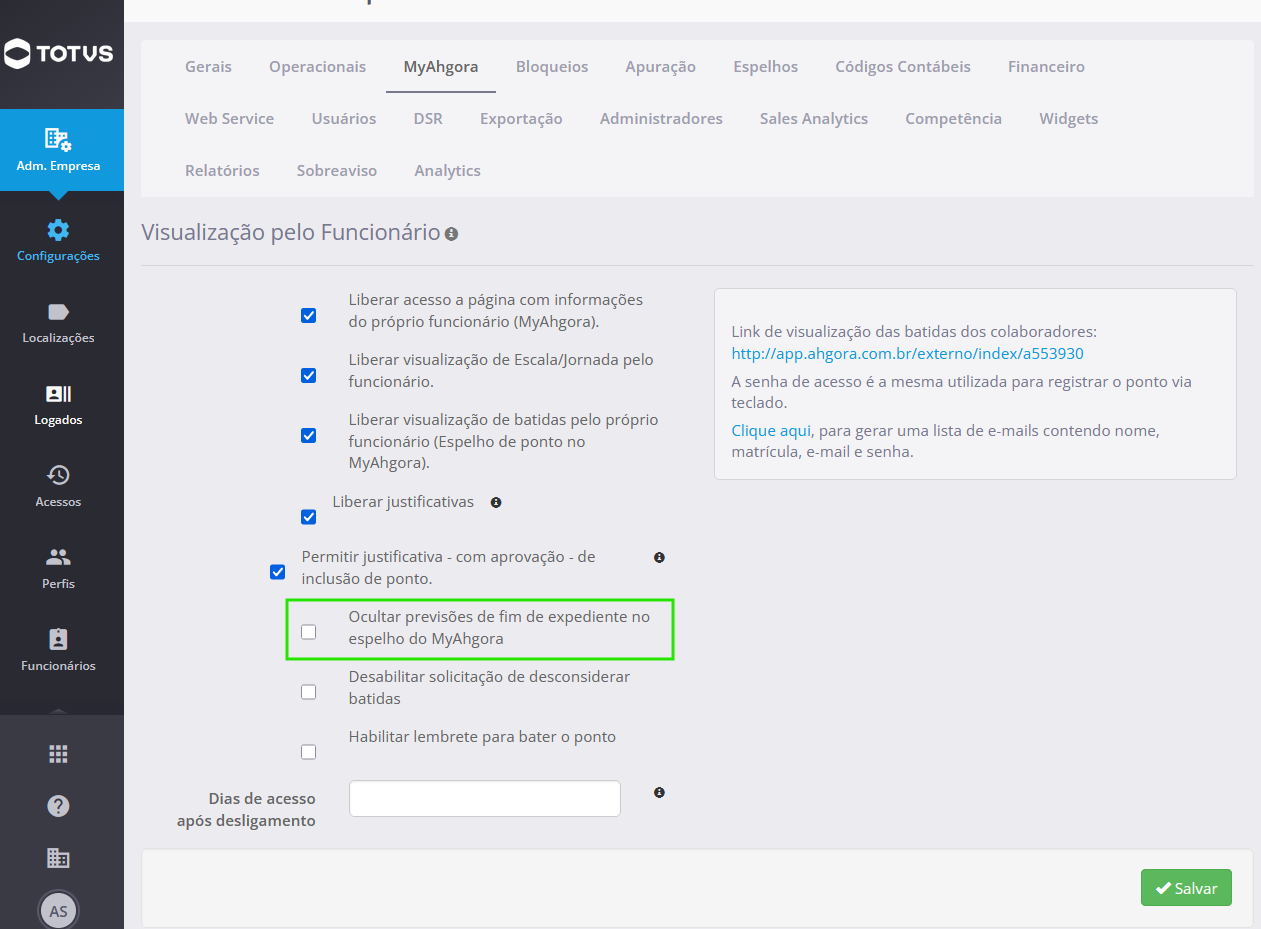The height and width of the screenshot is (929, 1261).
Task: Open the apps grid icon
Action: (x=59, y=754)
